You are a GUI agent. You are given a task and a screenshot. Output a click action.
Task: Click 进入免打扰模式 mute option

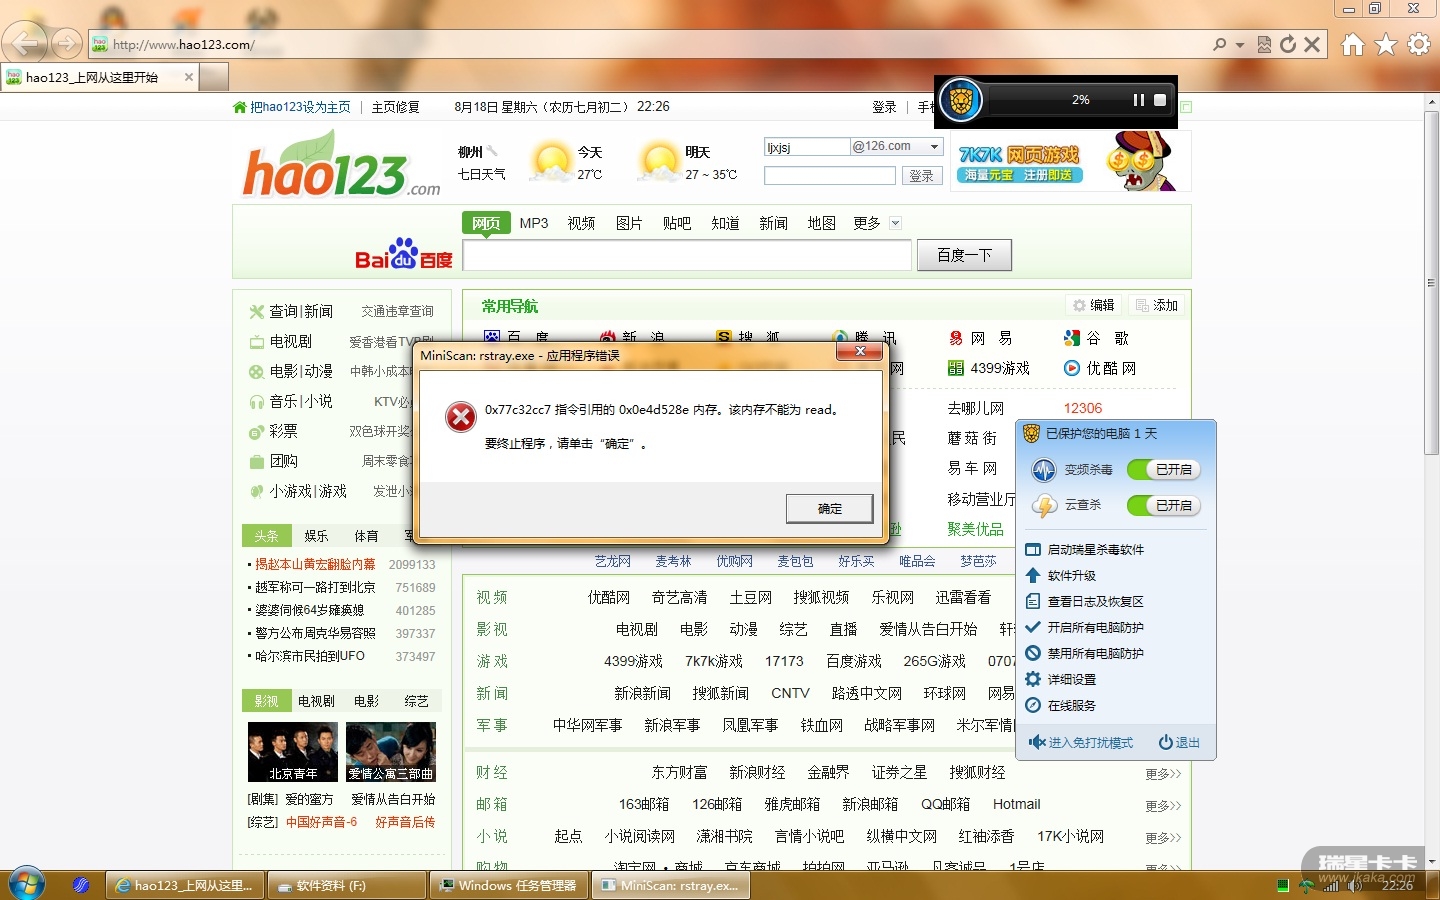pos(1081,743)
